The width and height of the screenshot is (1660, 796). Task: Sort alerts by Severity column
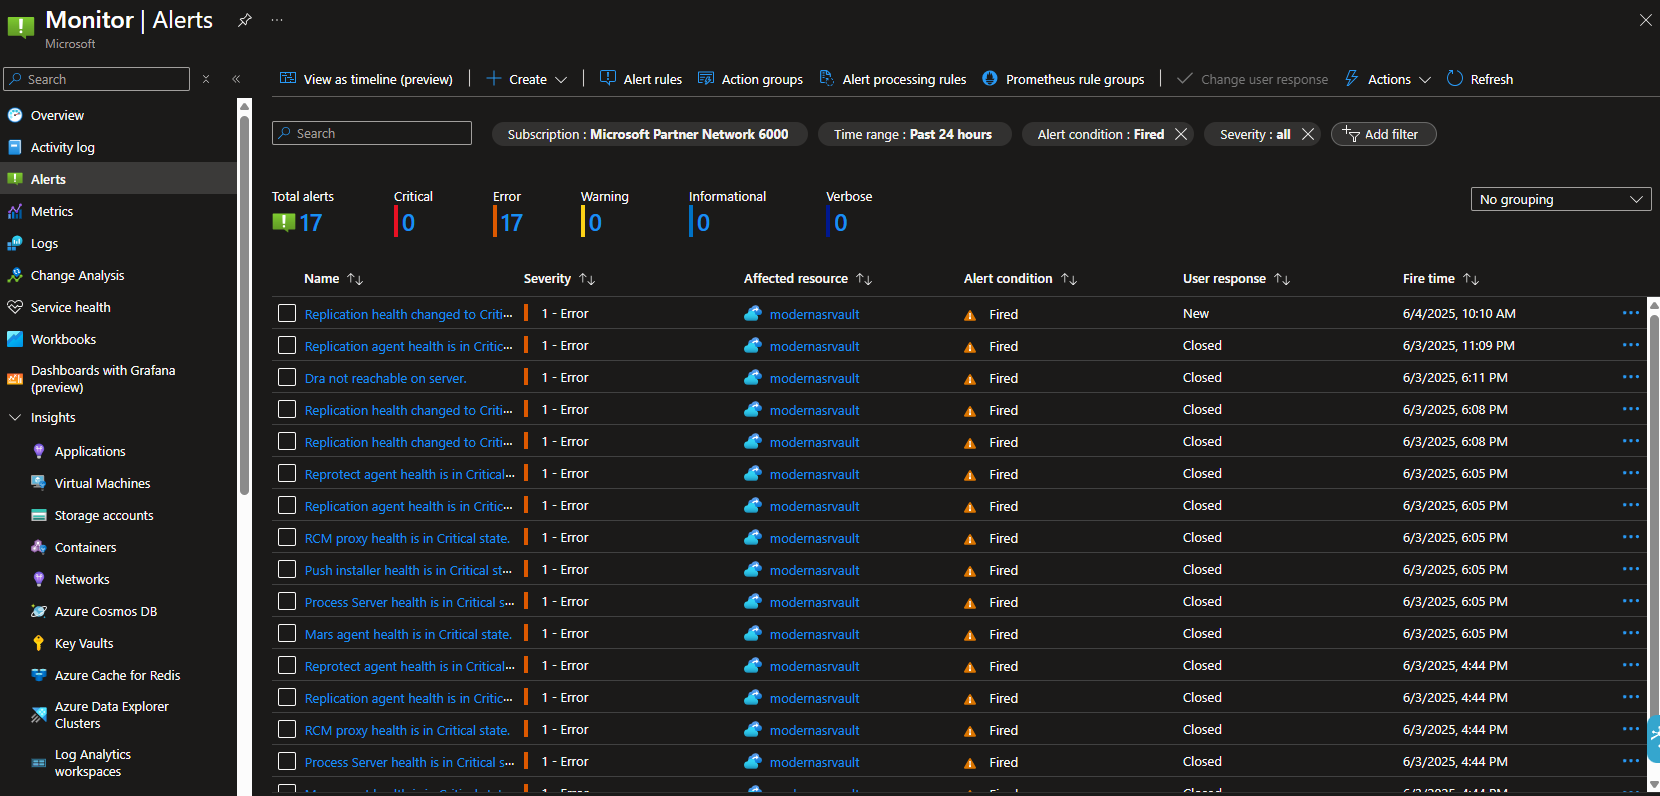click(x=559, y=279)
